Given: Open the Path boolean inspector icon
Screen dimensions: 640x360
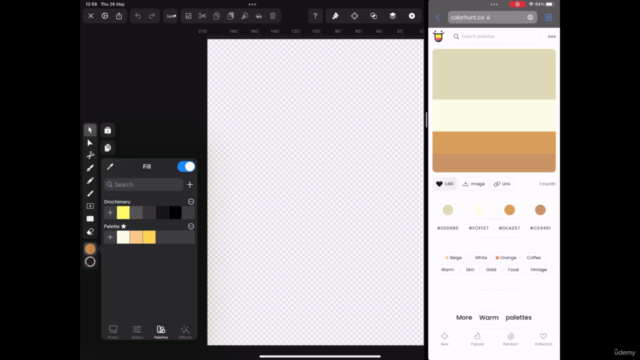Looking at the screenshot, I should [x=373, y=16].
